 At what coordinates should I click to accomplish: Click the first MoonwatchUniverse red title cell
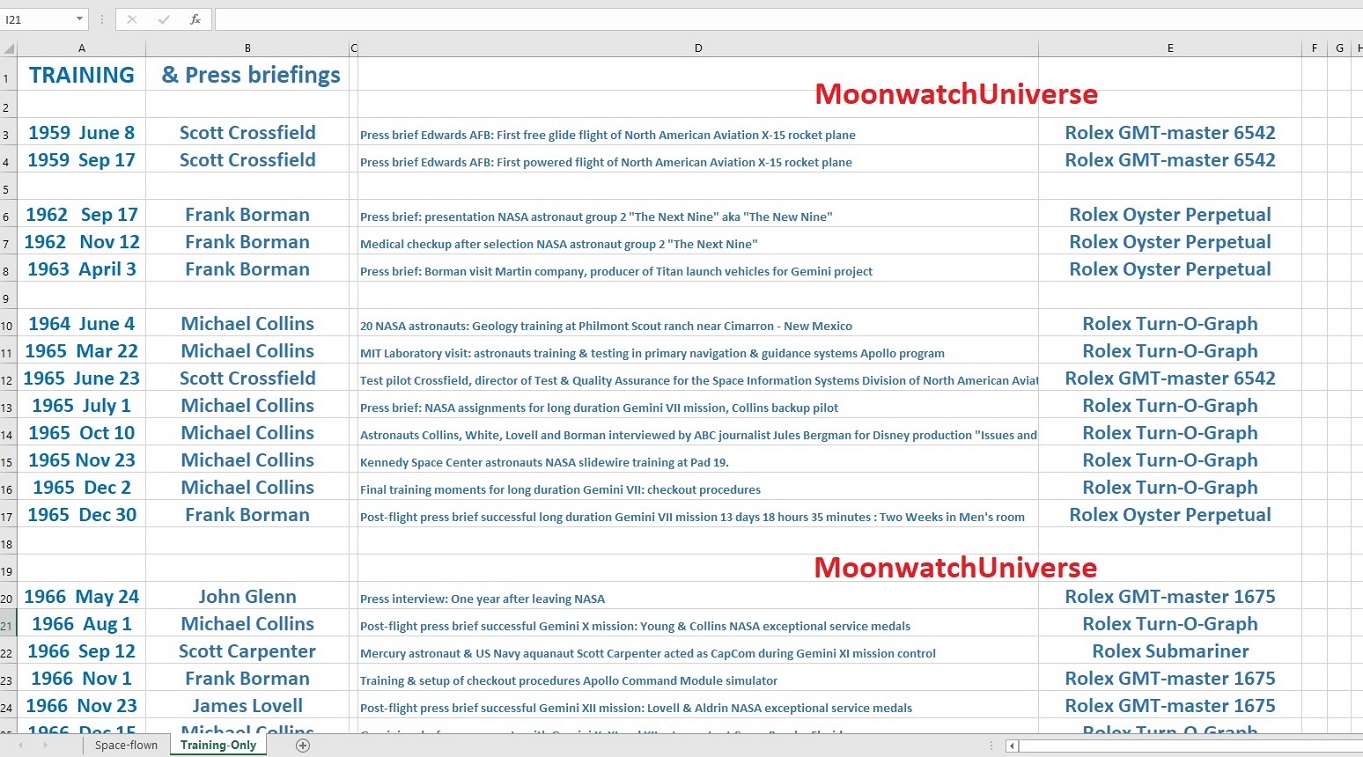click(955, 94)
